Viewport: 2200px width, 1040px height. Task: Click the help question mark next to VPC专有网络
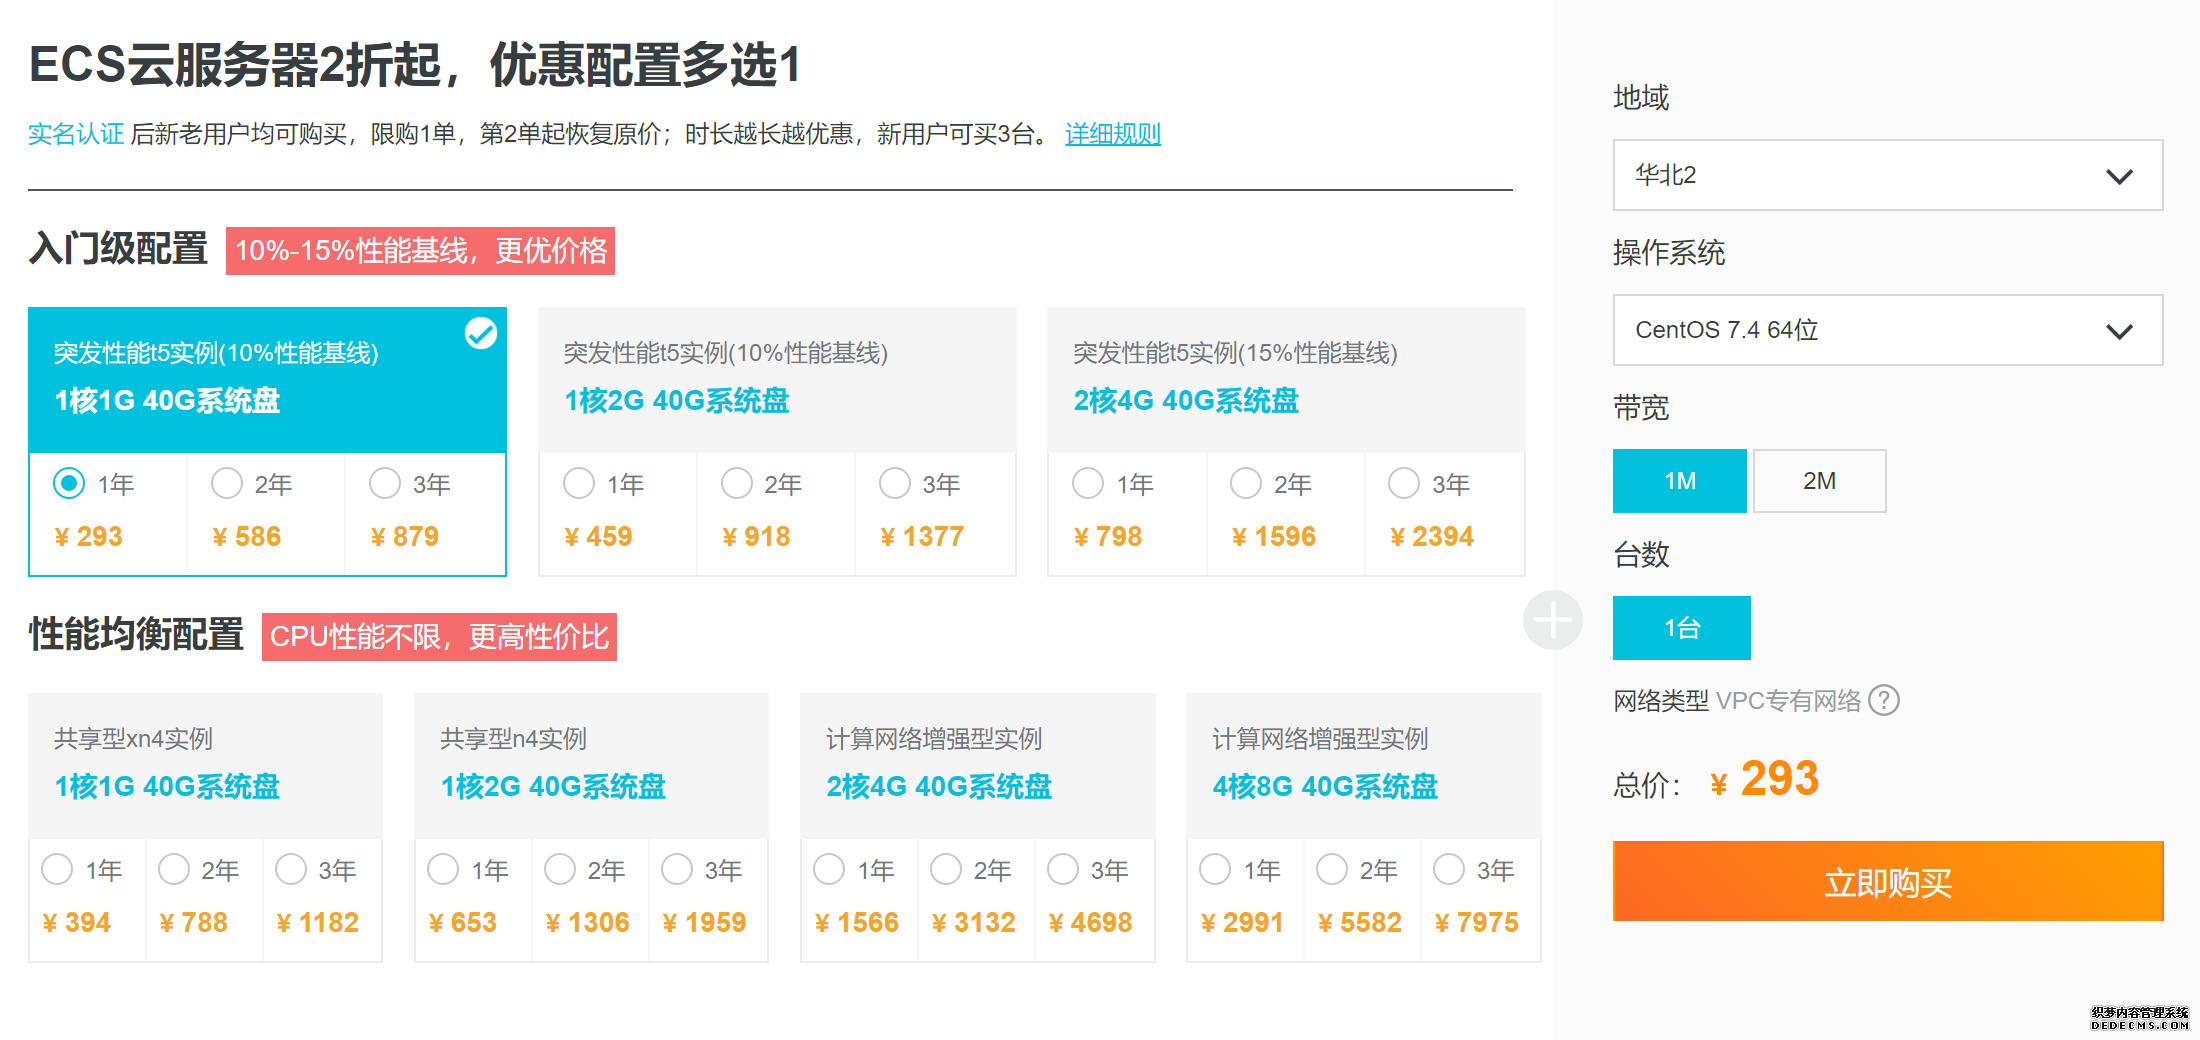click(1884, 700)
